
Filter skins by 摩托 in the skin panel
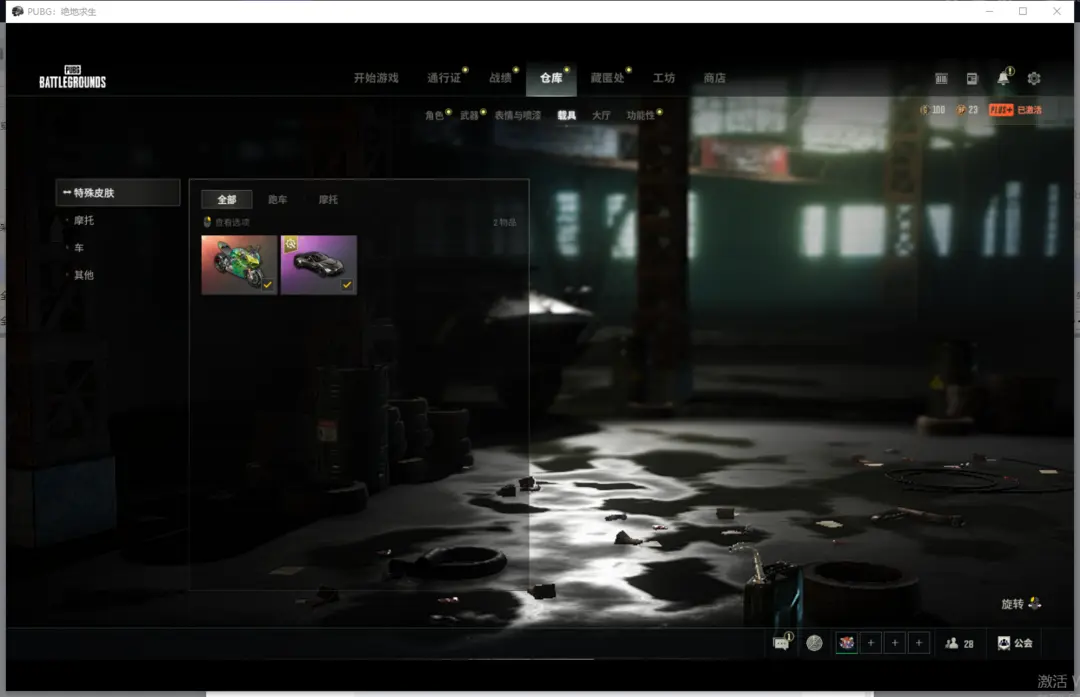pos(329,199)
